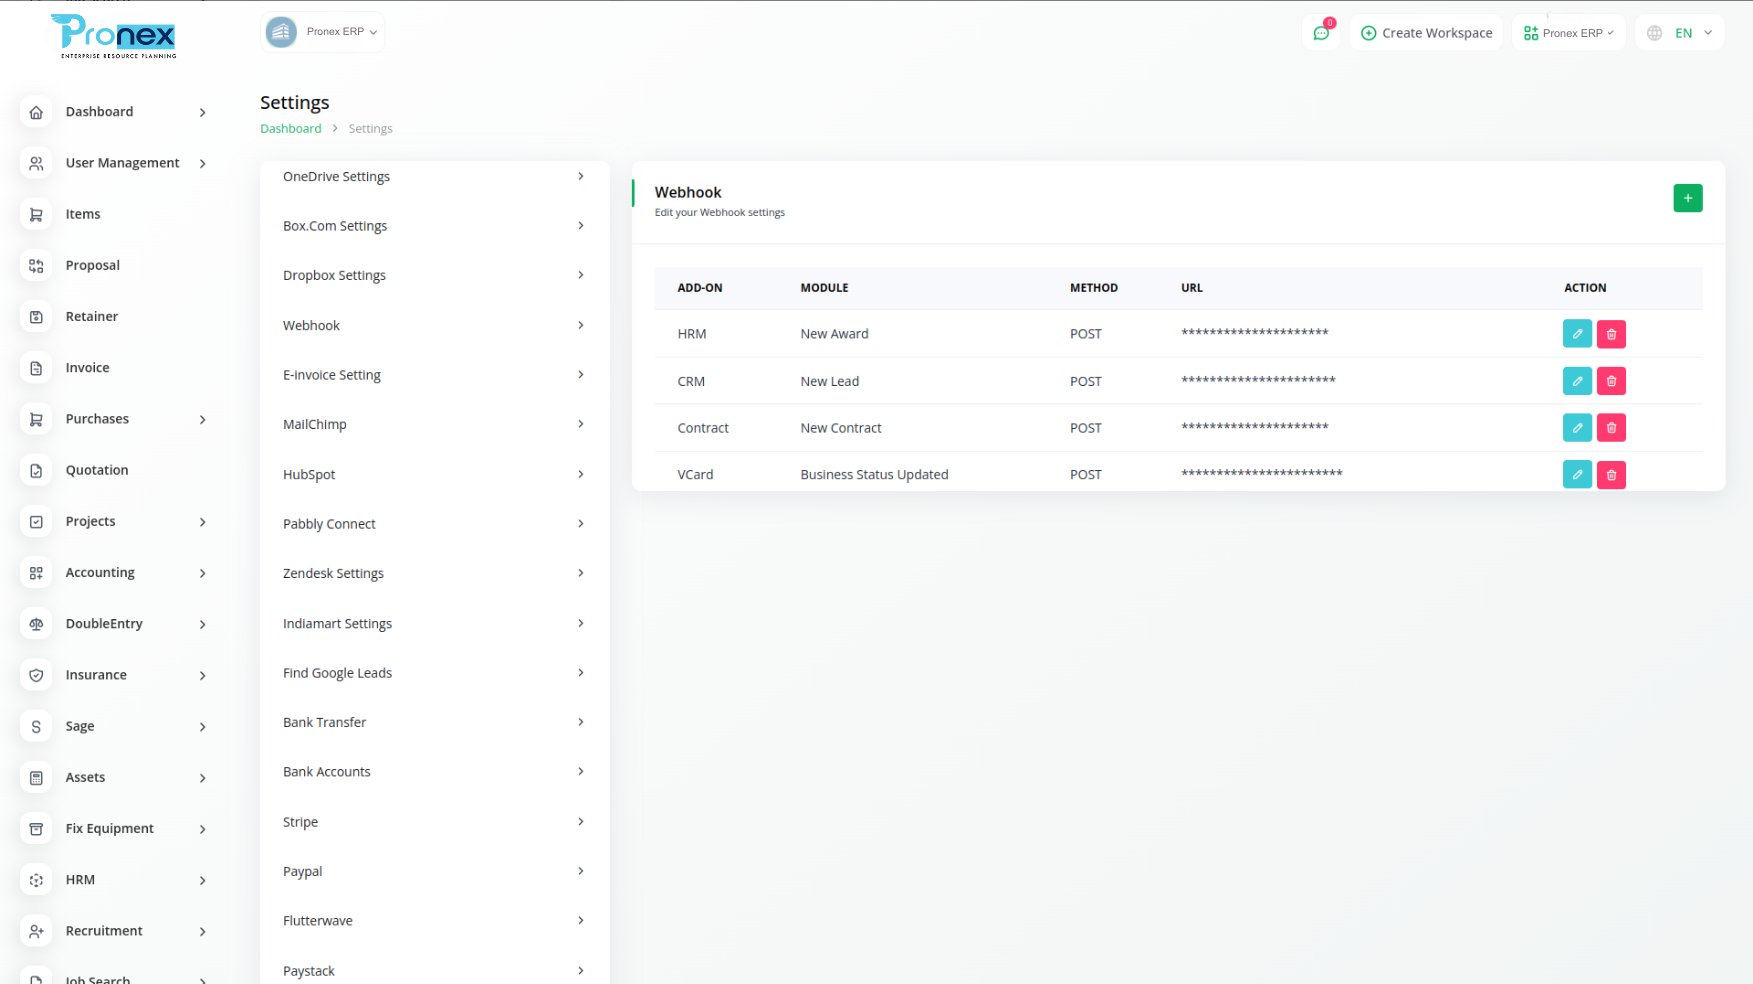Viewport: 1753px width, 984px height.
Task: Click the Accounting grid icon
Action: tap(36, 573)
